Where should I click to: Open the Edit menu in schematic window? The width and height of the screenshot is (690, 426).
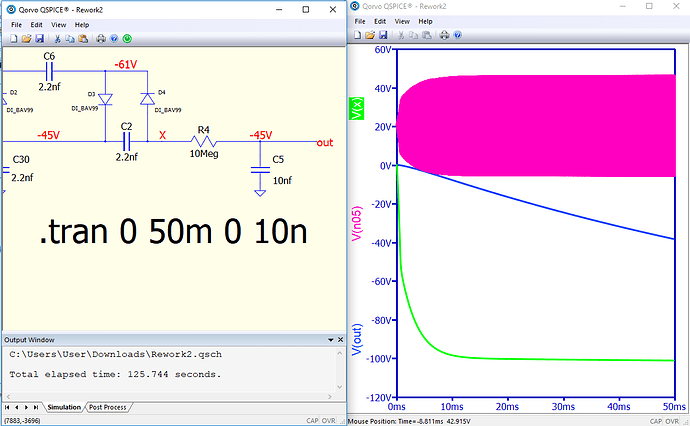tap(36, 24)
